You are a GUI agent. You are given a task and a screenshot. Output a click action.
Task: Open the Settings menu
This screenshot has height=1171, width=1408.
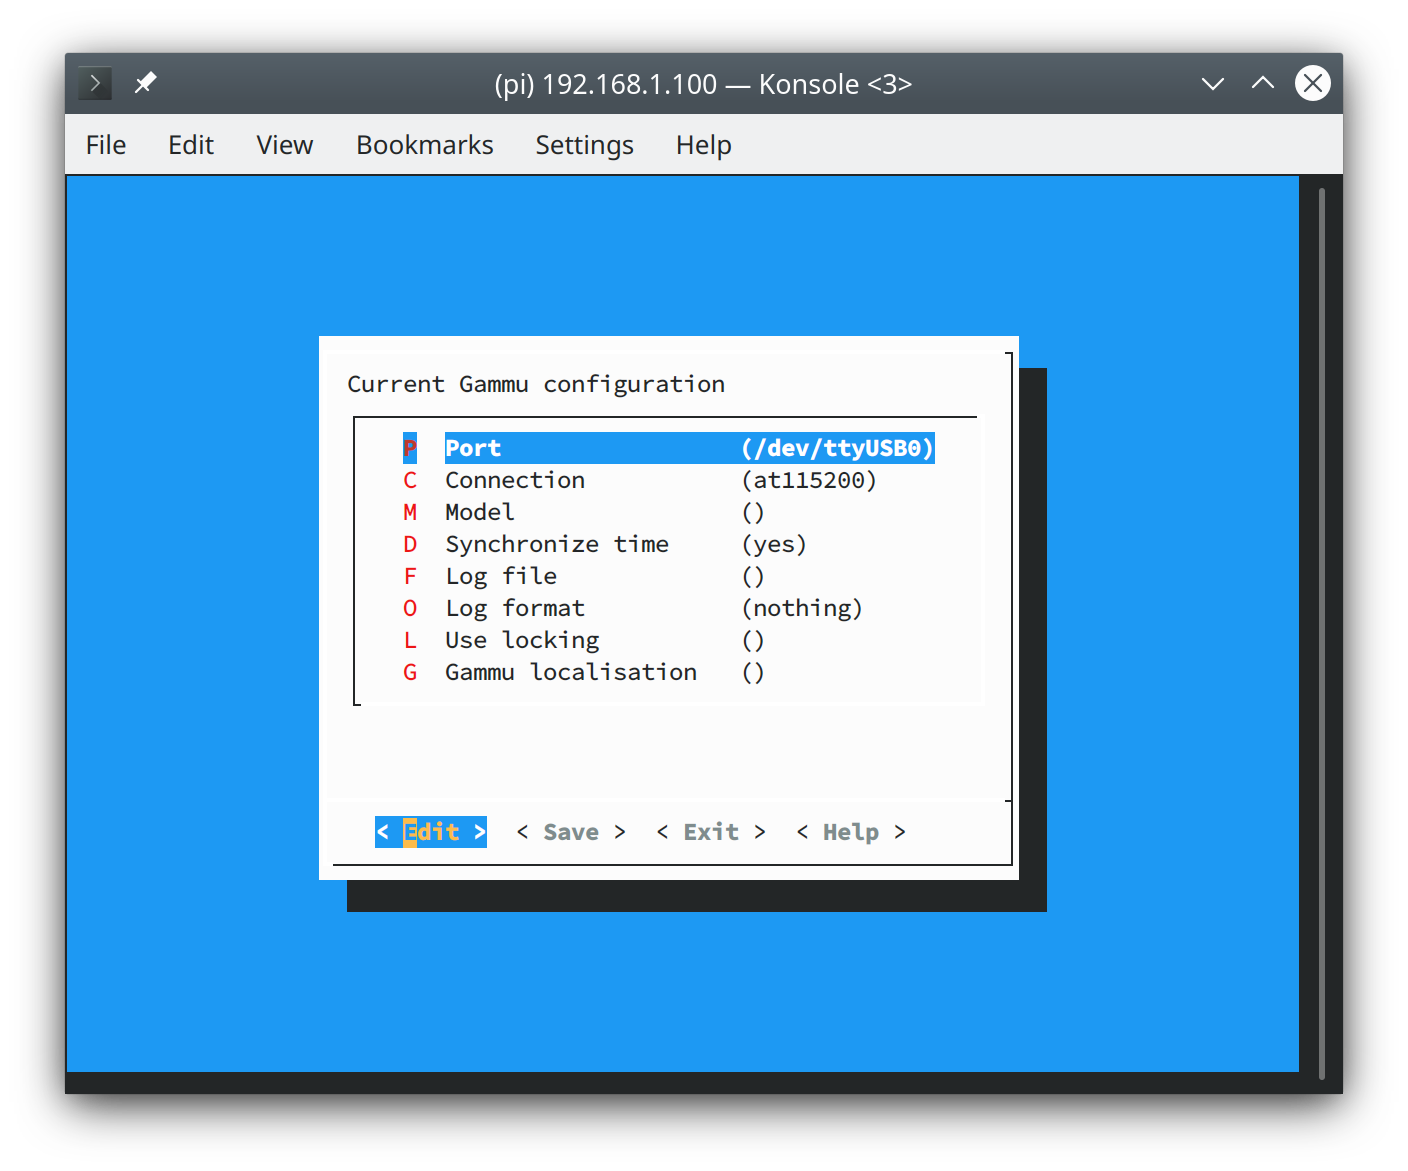coord(585,145)
